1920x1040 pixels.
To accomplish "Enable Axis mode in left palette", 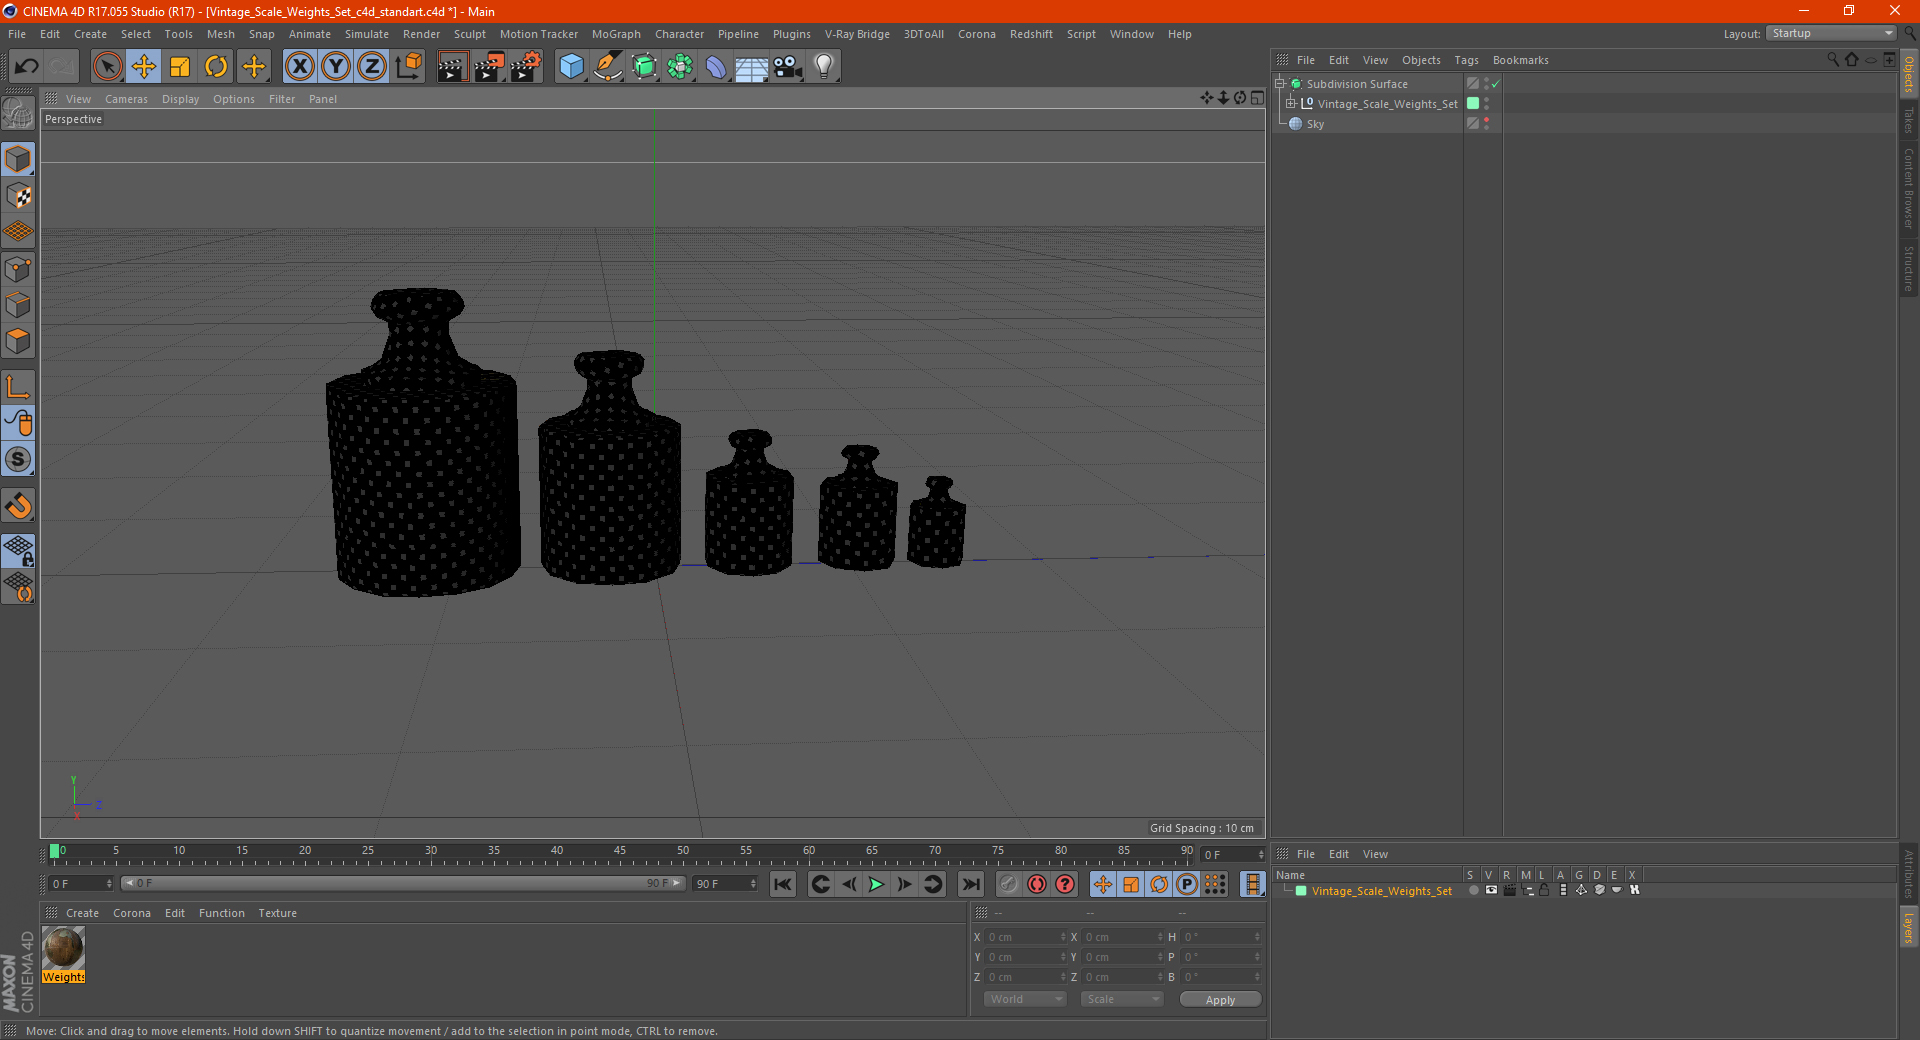I will click(x=18, y=387).
